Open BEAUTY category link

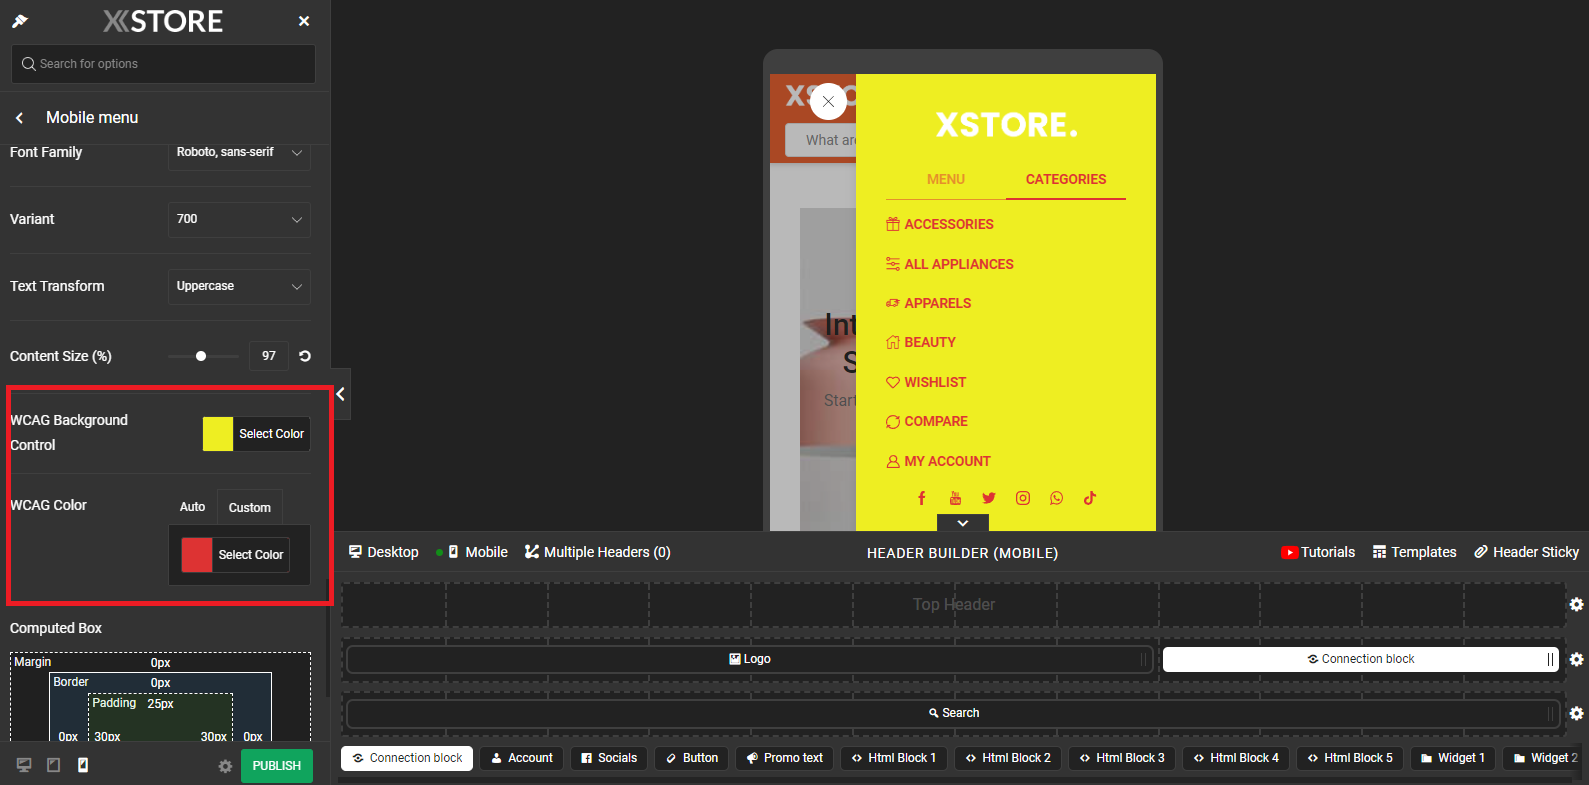click(x=921, y=342)
